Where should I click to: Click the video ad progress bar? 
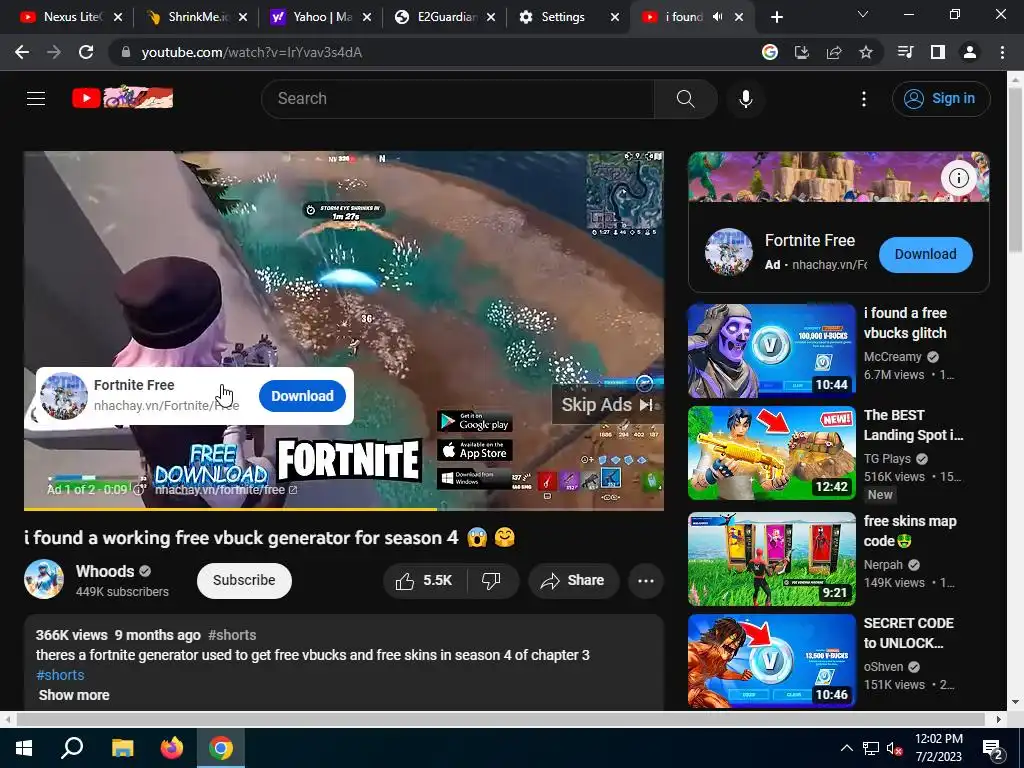point(344,509)
